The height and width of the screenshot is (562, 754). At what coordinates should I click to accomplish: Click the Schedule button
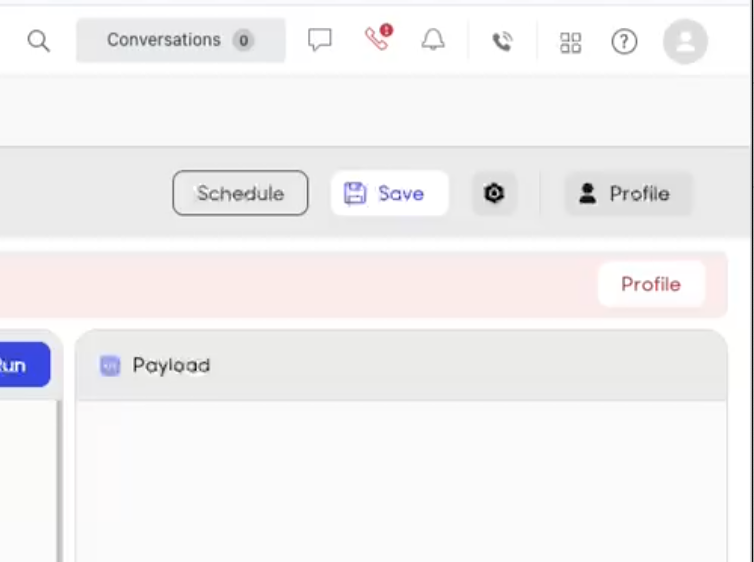coord(240,193)
